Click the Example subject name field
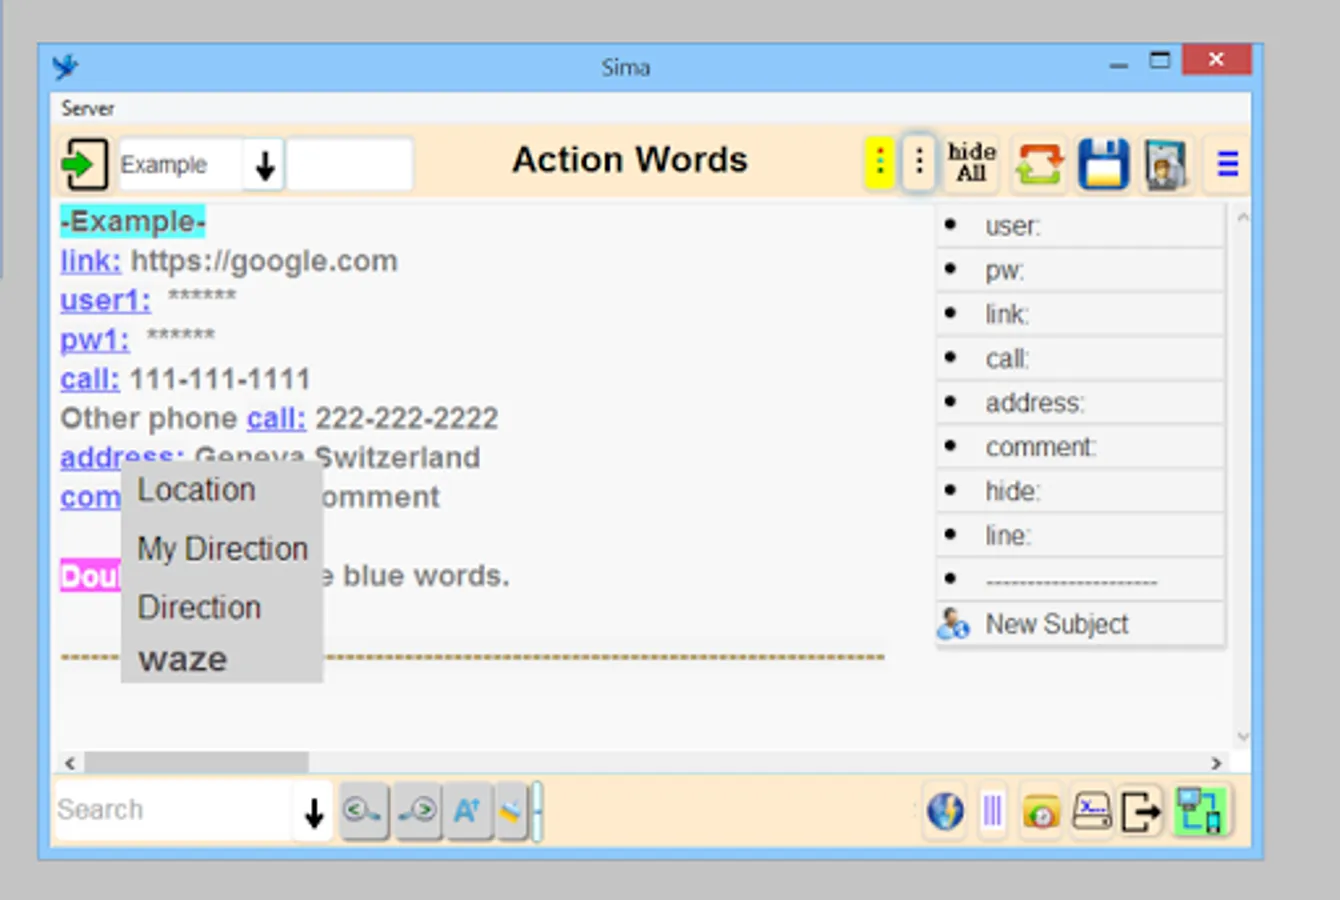 point(181,165)
